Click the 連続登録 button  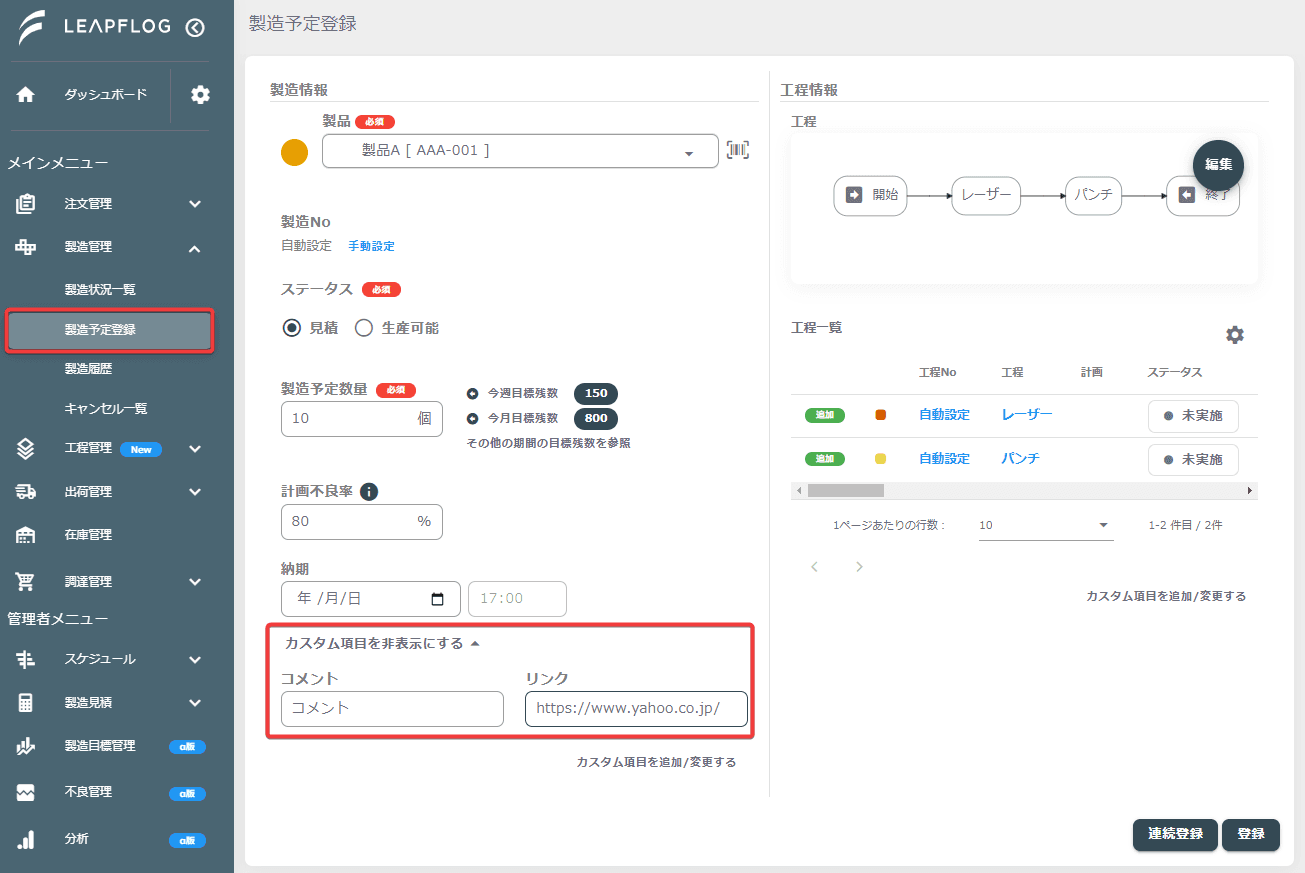(x=1175, y=834)
